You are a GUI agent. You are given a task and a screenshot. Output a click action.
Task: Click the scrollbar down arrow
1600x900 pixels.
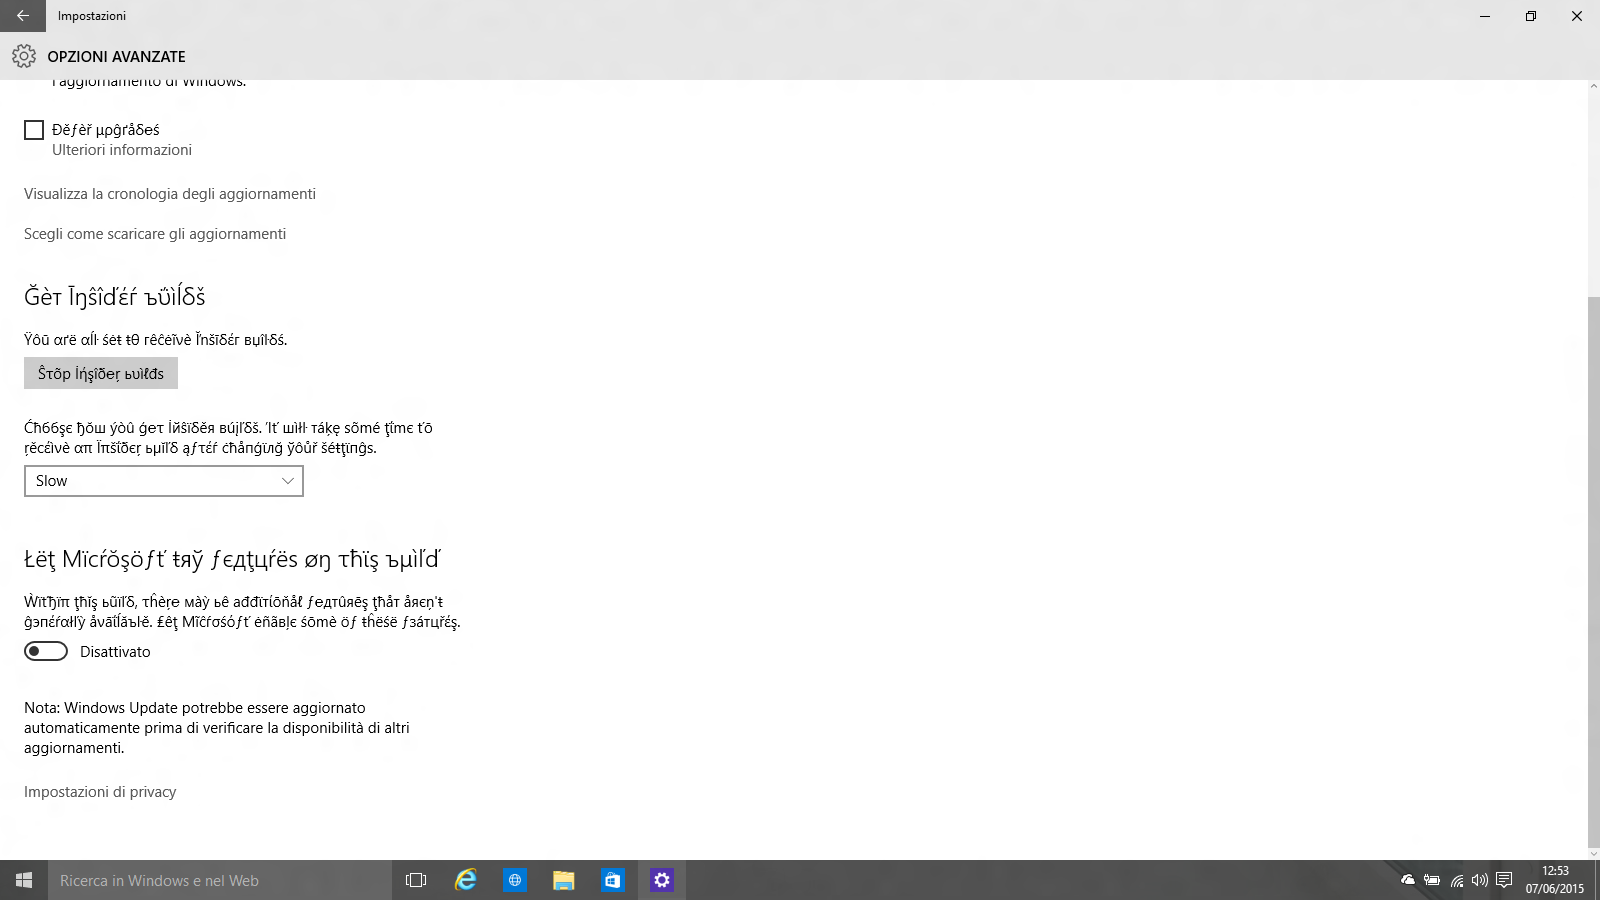1593,853
